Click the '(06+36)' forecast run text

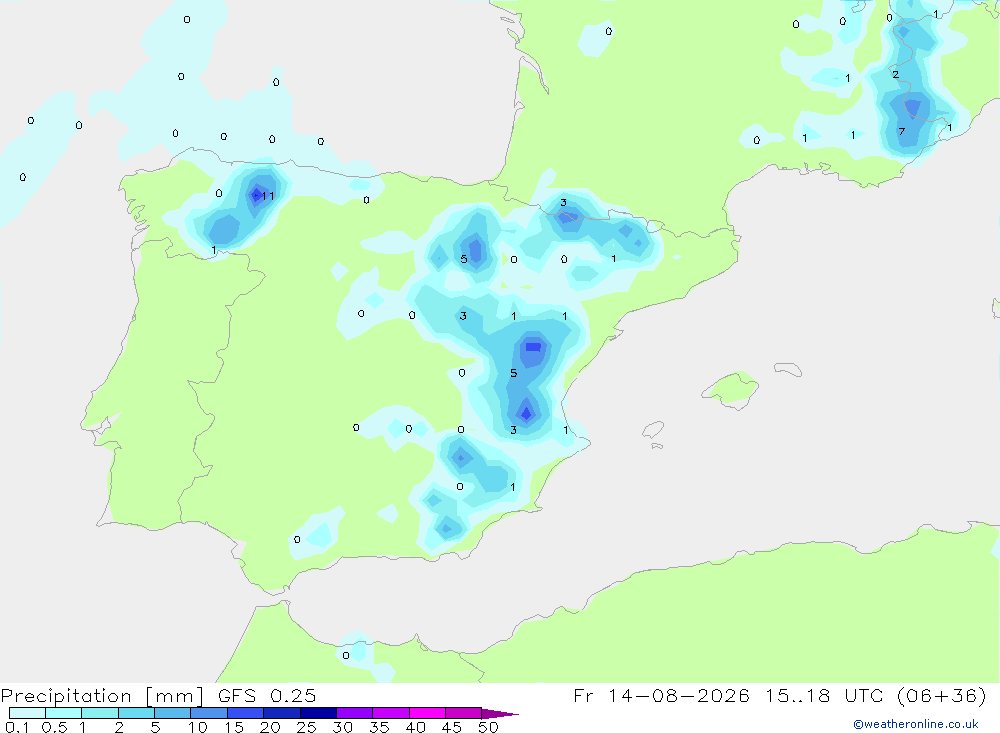tap(941, 695)
